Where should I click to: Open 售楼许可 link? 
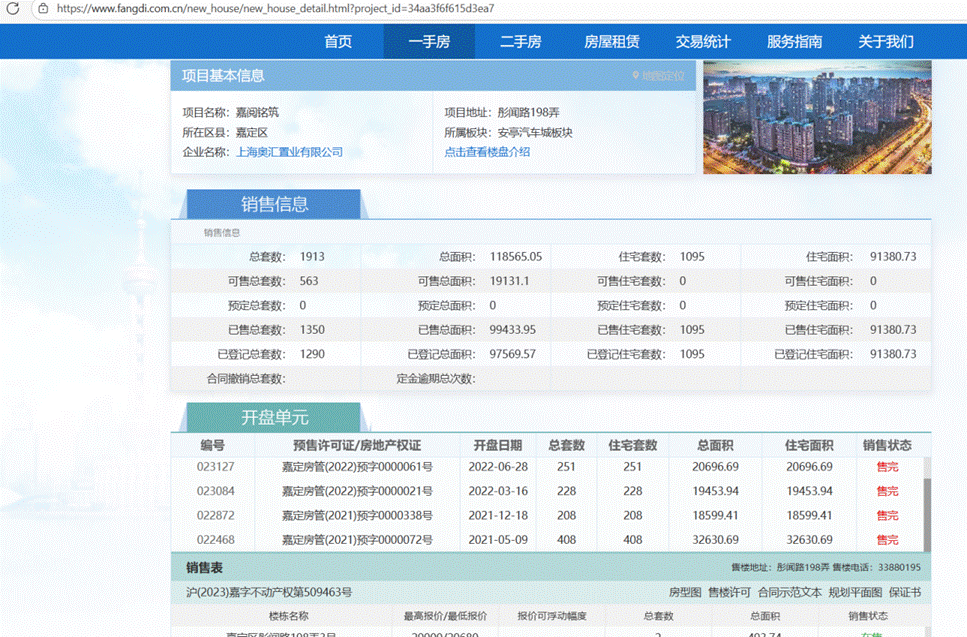pyautogui.click(x=730, y=592)
